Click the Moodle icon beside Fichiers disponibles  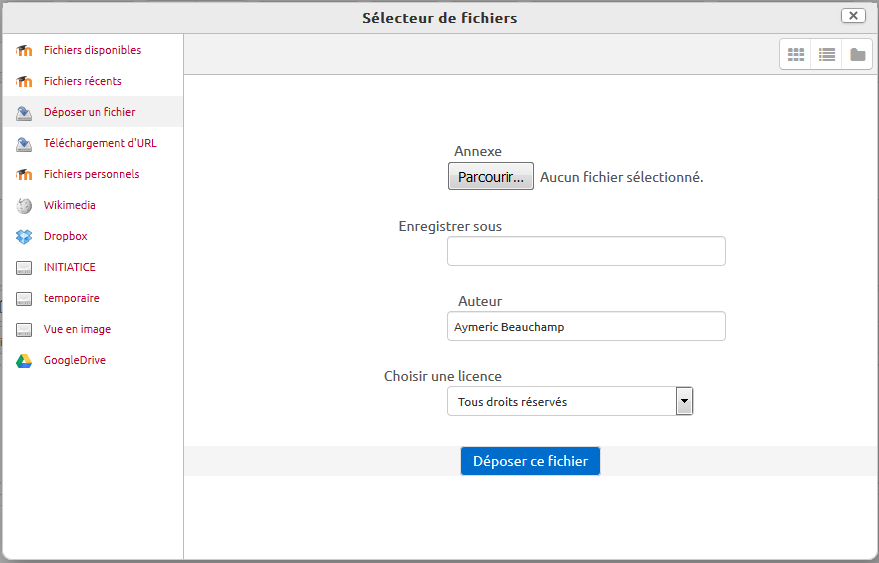coord(24,51)
